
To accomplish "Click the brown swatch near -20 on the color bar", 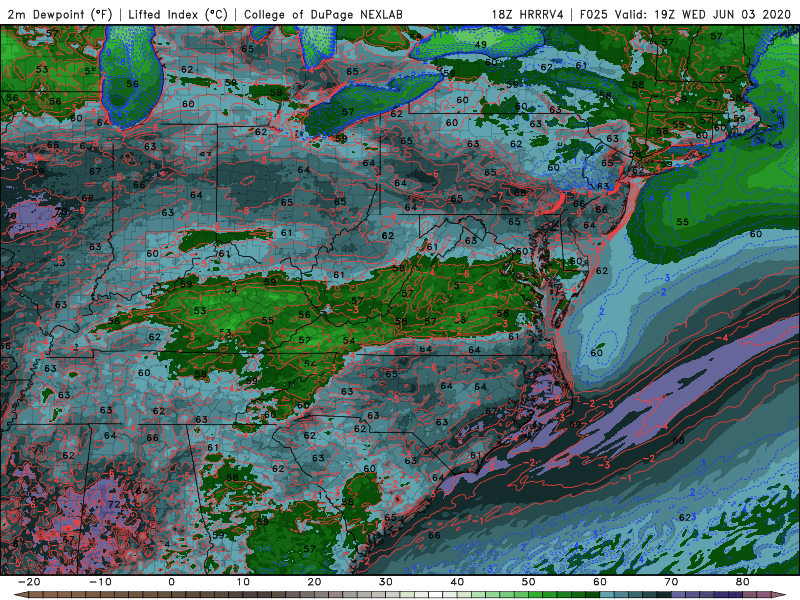I will click(36, 595).
